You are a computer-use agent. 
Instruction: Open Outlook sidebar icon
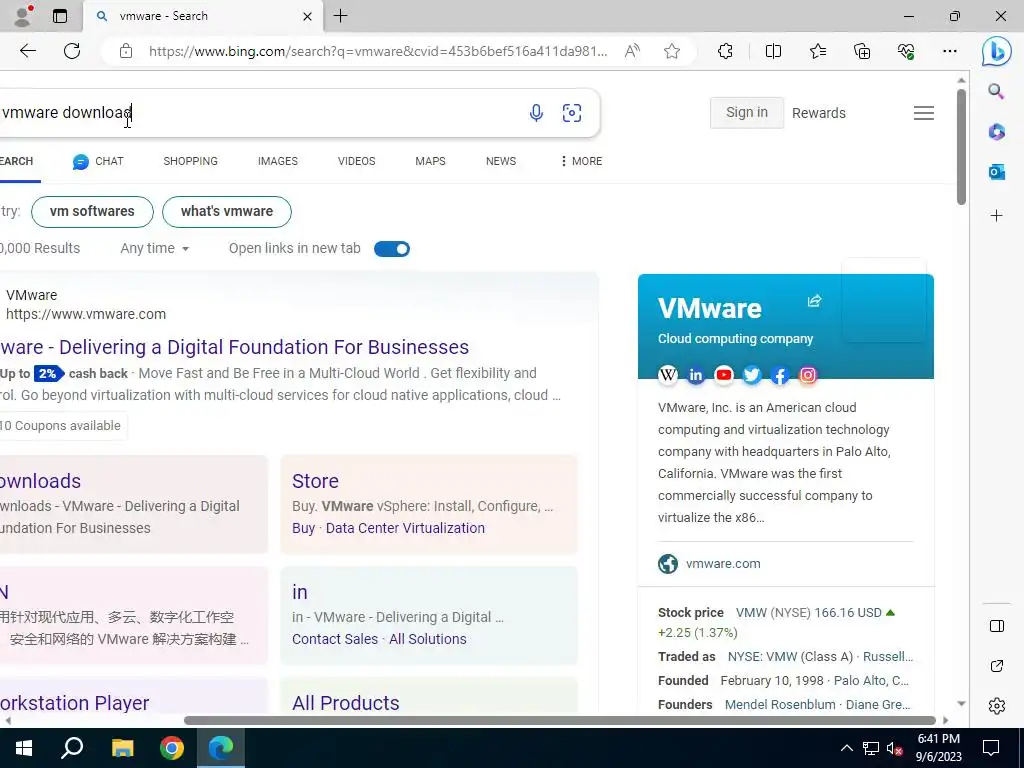click(996, 172)
